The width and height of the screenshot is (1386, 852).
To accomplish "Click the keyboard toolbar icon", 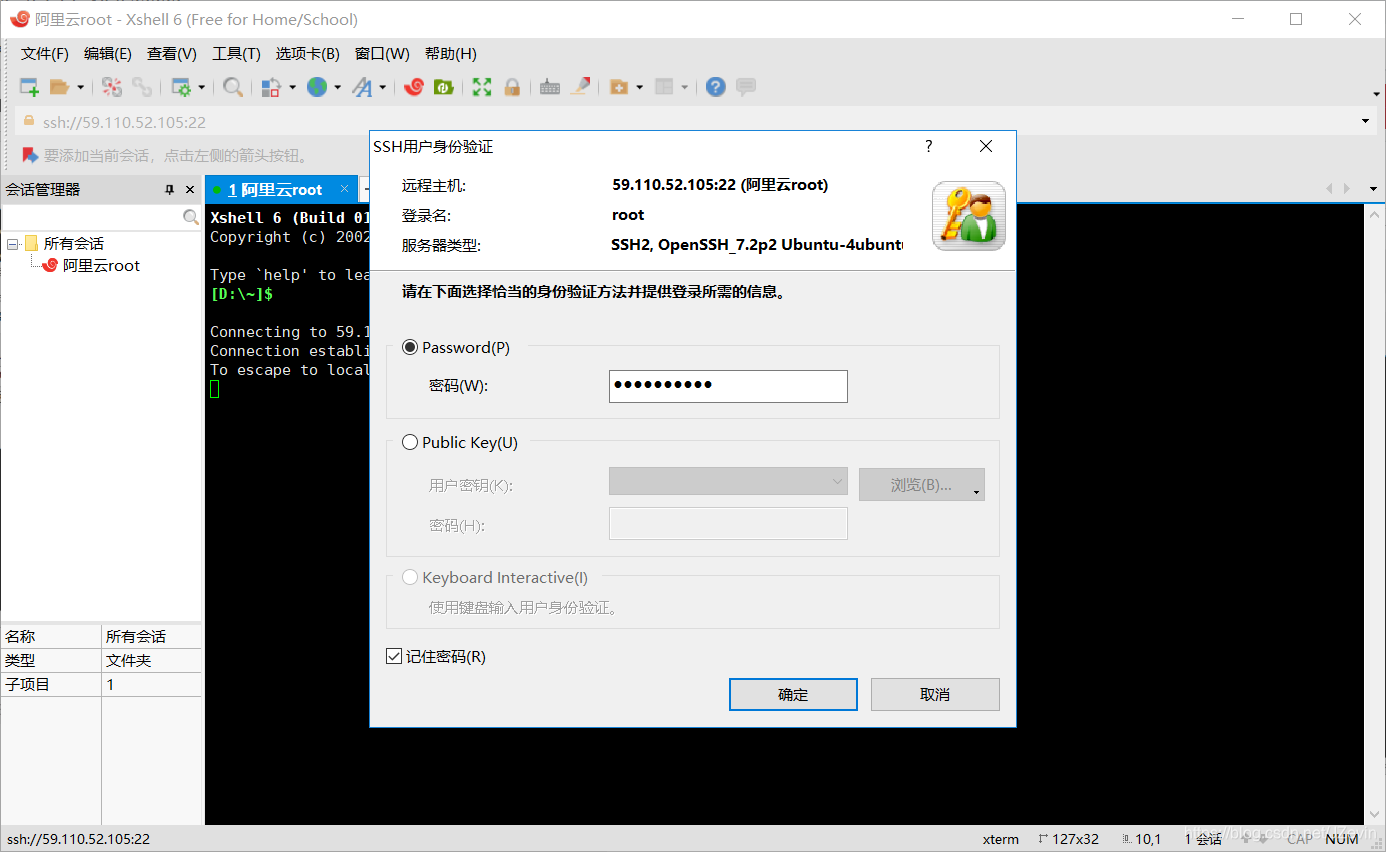I will [x=549, y=87].
